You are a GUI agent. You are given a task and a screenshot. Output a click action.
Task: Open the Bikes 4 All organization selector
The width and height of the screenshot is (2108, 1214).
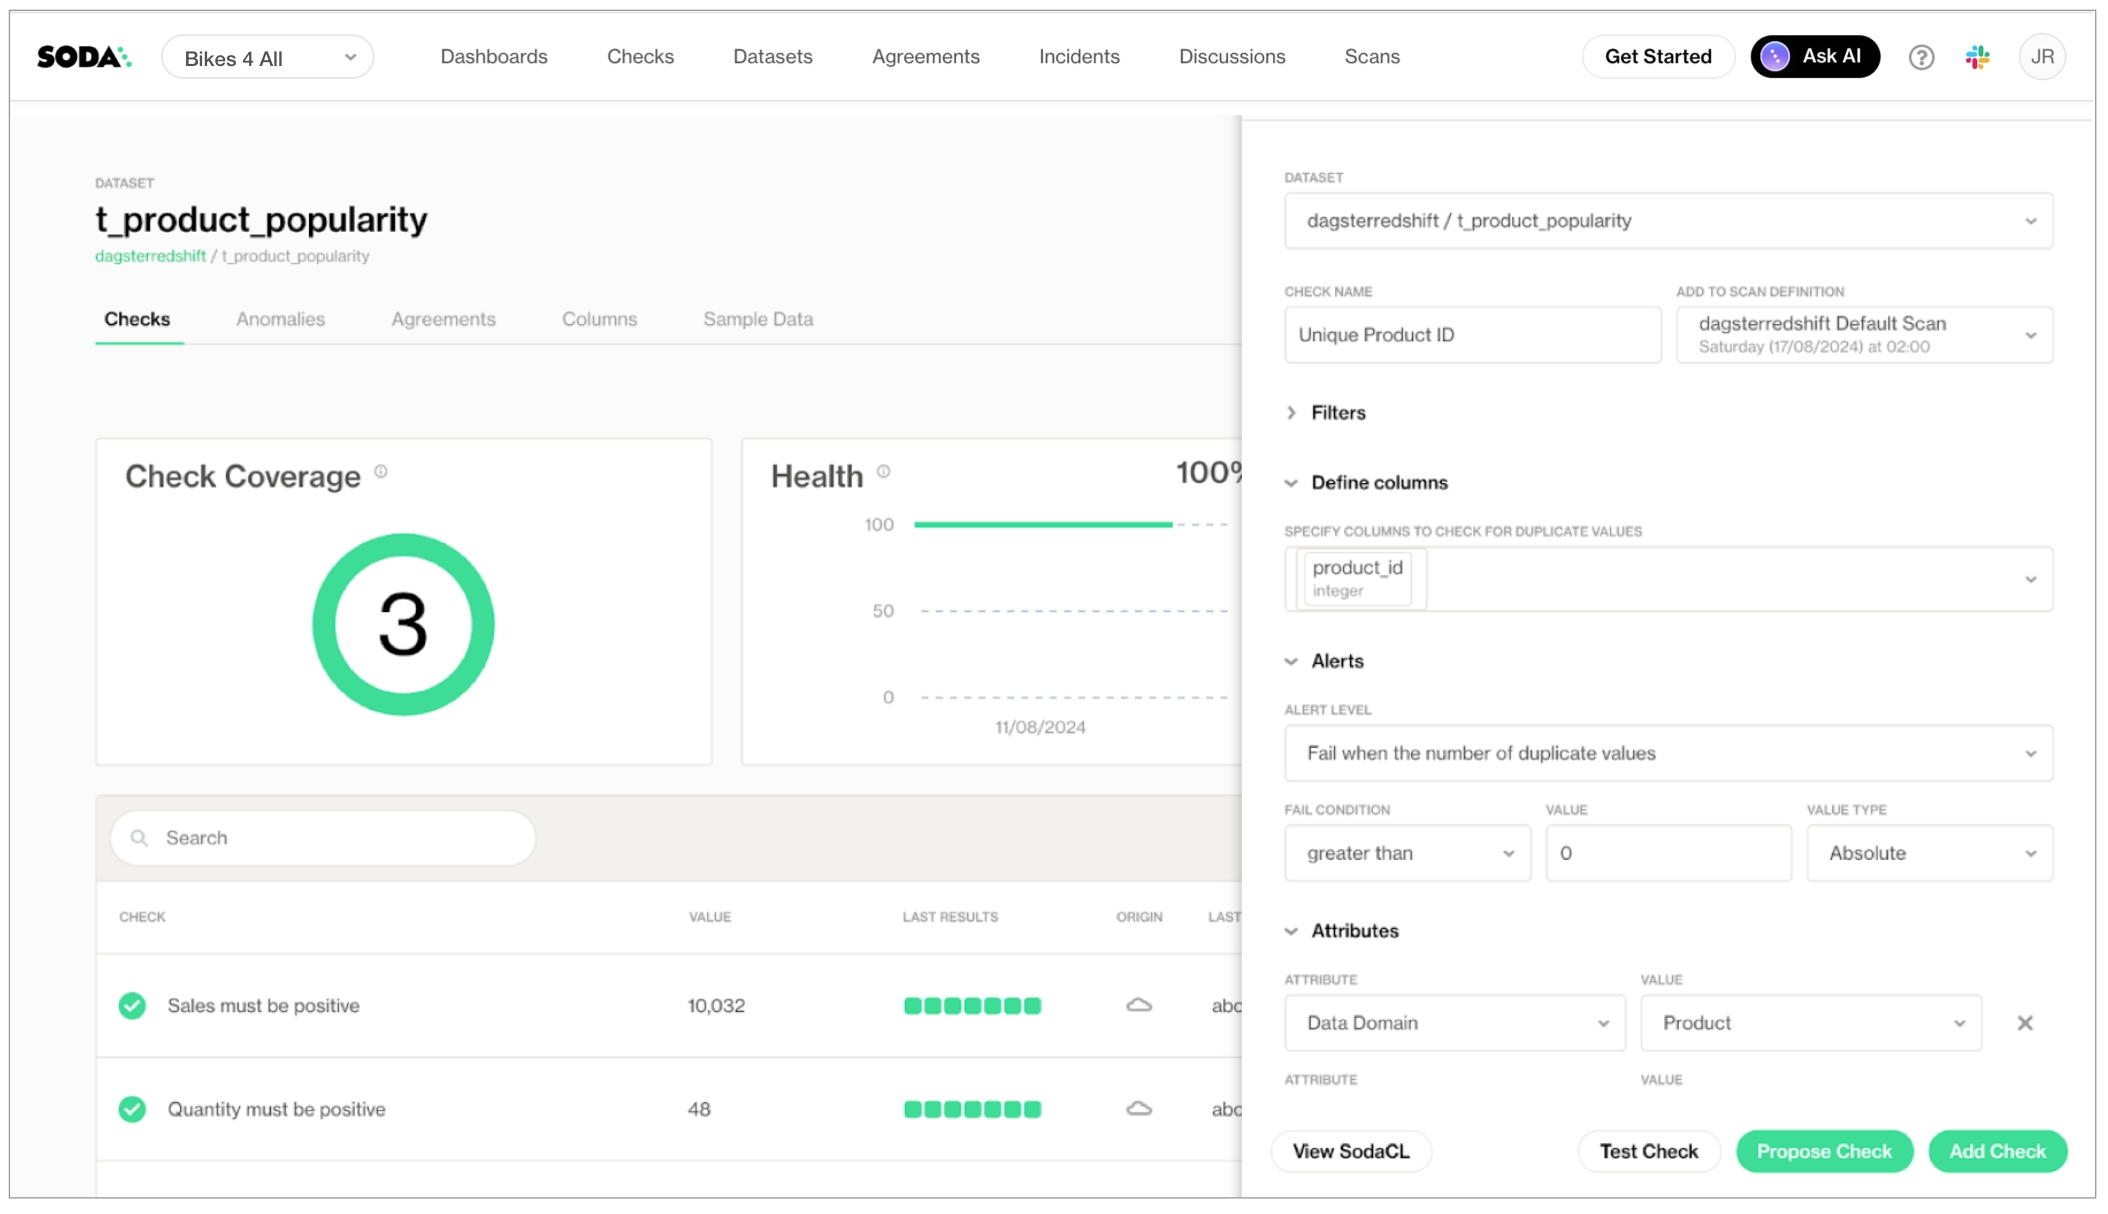267,58
